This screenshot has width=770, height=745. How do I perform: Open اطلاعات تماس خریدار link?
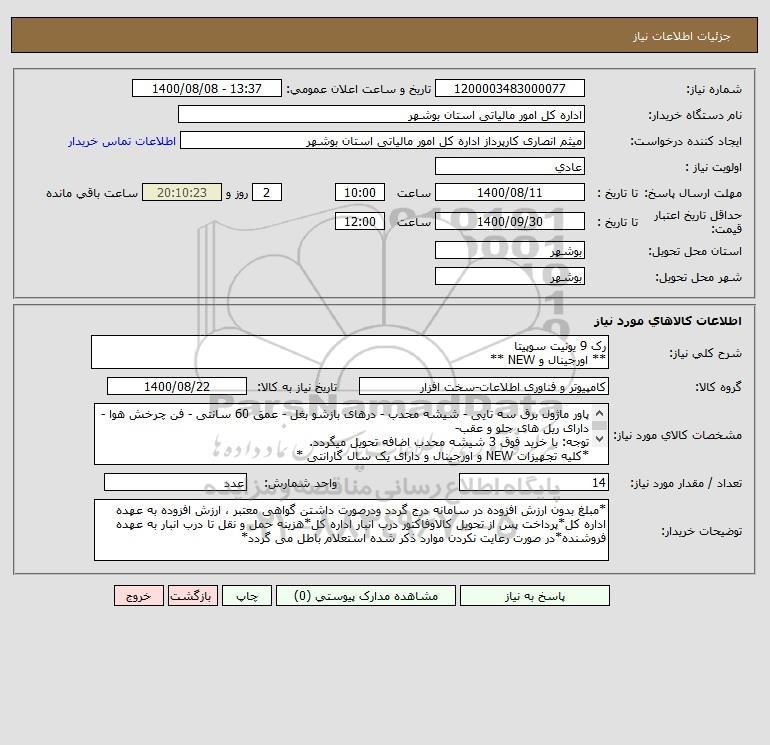tap(122, 141)
